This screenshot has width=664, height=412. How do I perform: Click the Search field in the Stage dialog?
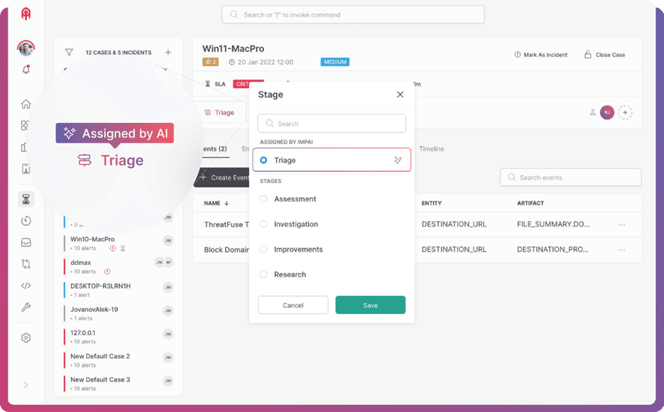tap(332, 124)
